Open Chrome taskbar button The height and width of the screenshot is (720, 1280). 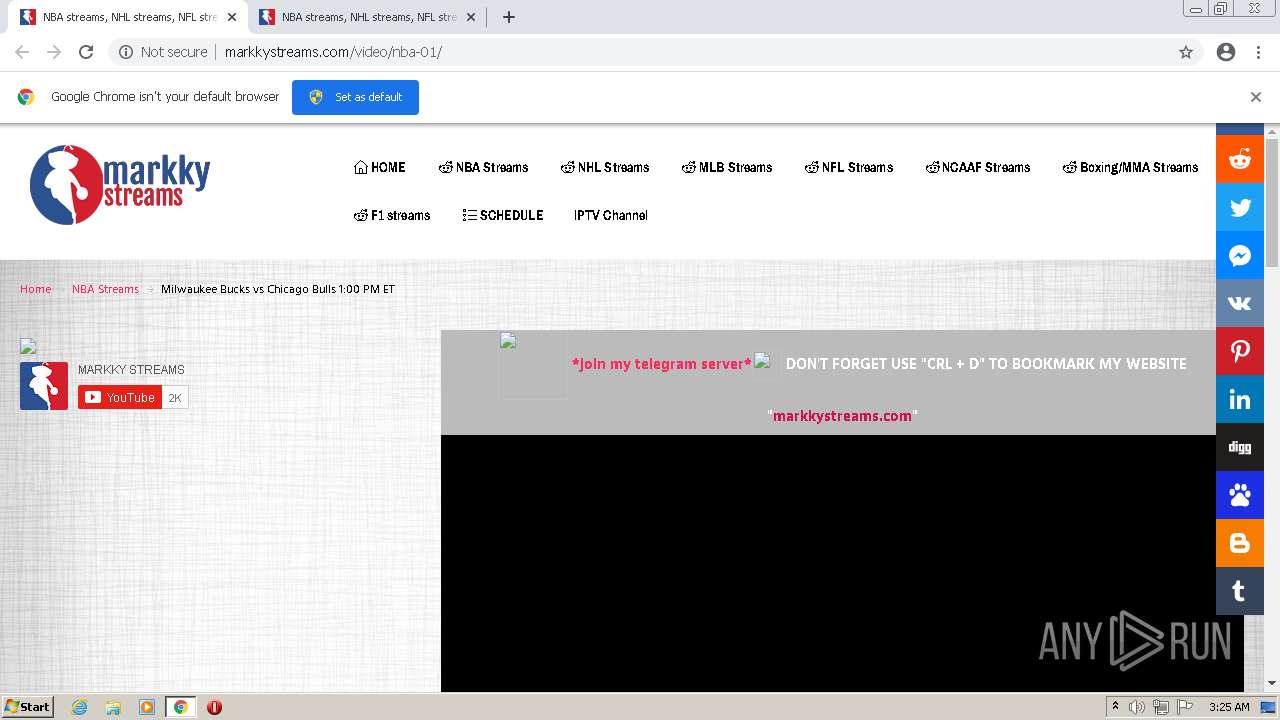pyautogui.click(x=181, y=707)
